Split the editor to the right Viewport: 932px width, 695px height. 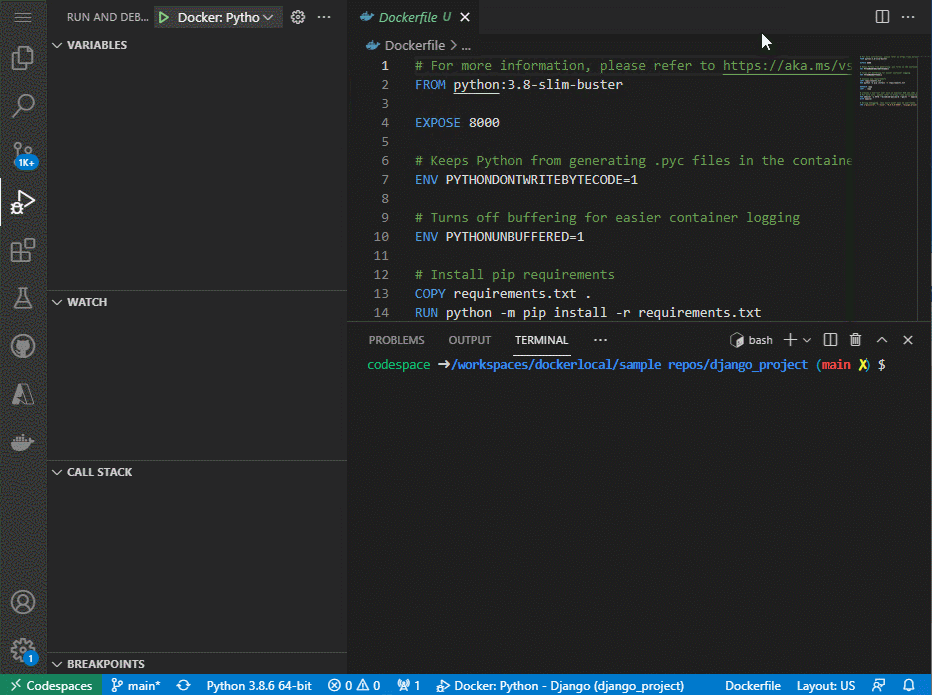(x=882, y=17)
